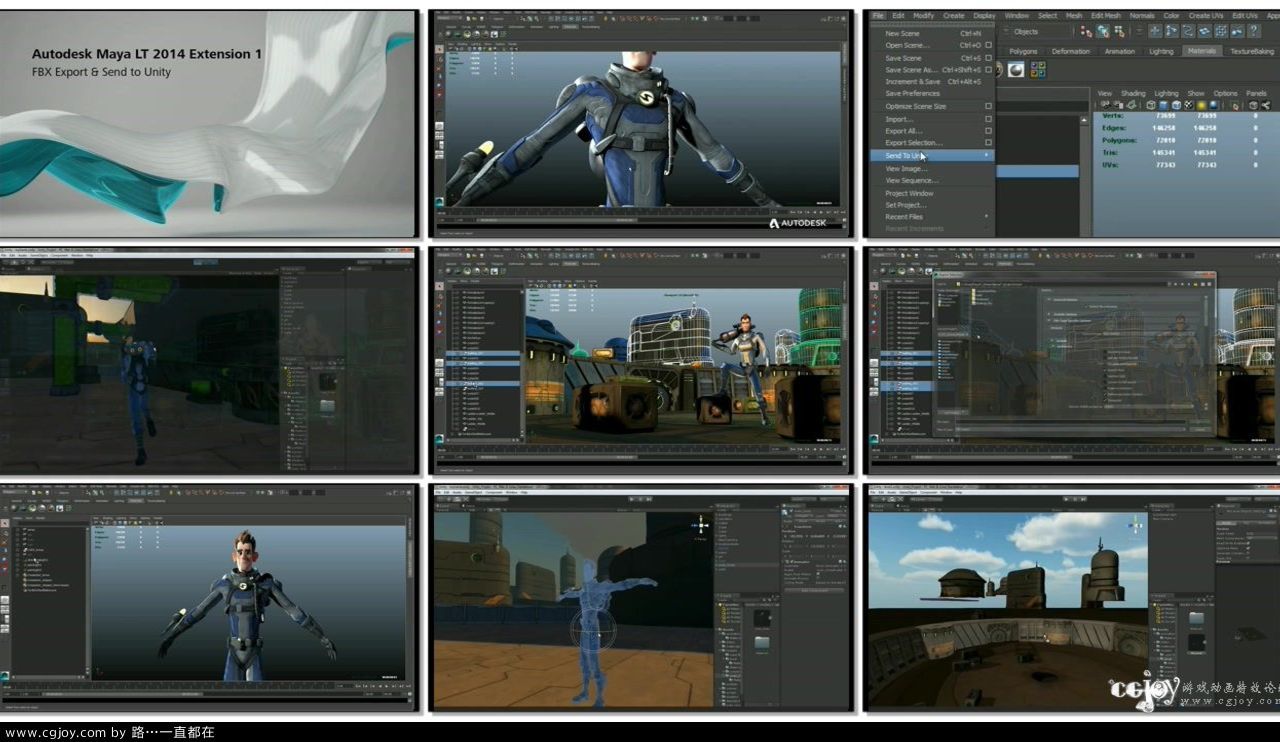Open the viewport View panel menu
1280x742 pixels.
tap(1104, 93)
